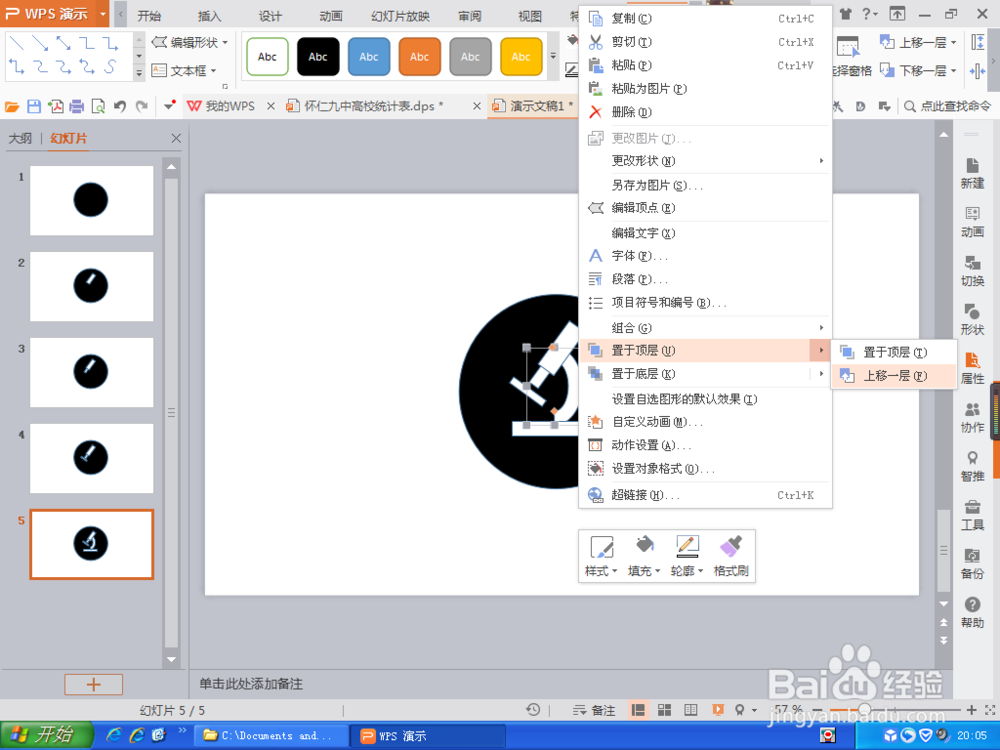Select 置于顶层(T) in the submenu

tap(894, 352)
